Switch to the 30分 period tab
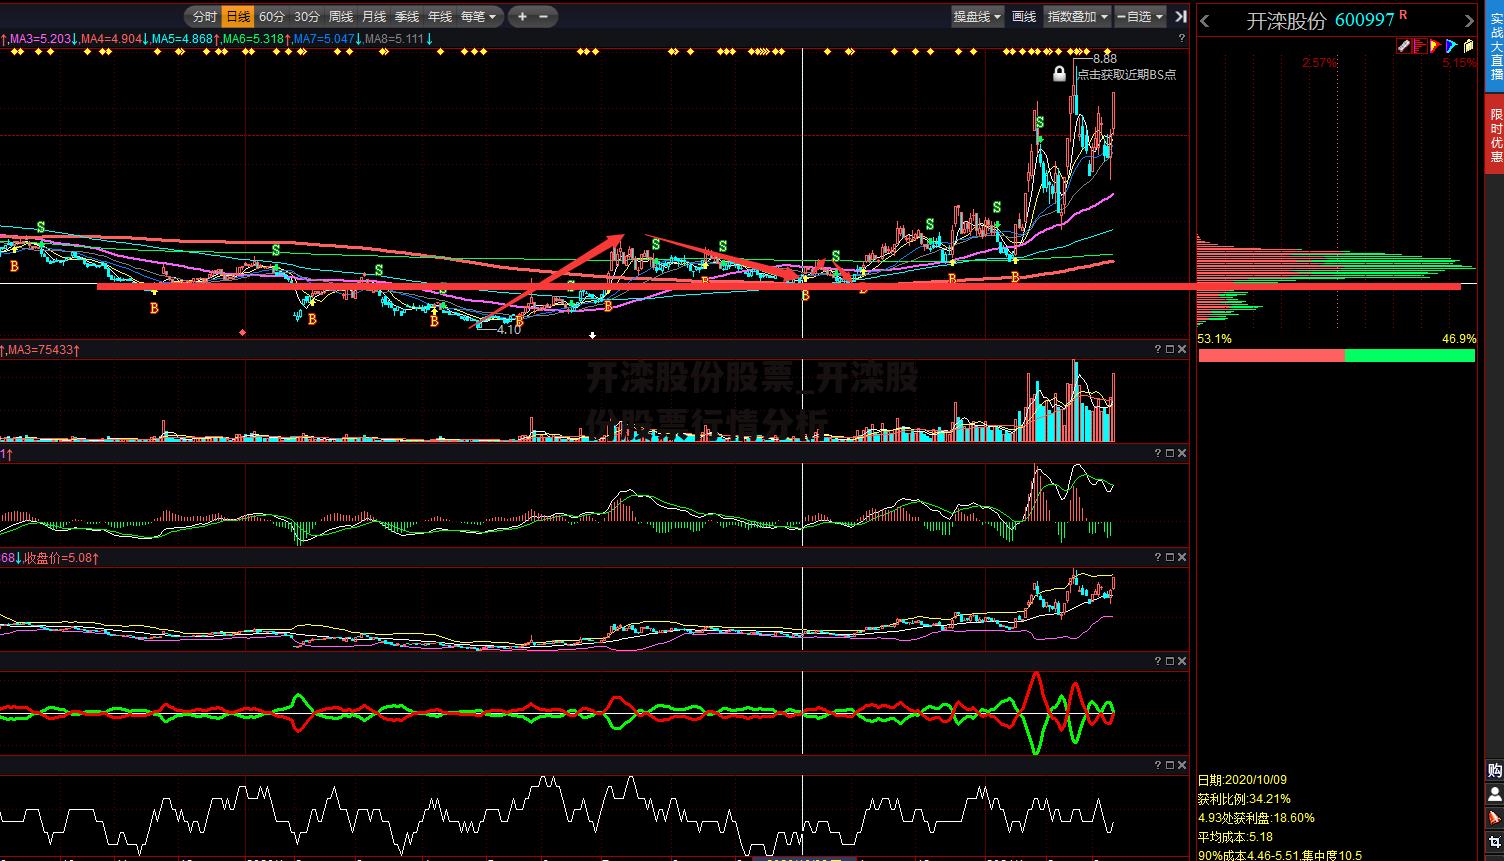Viewport: 1504px width, 861px height. click(306, 16)
